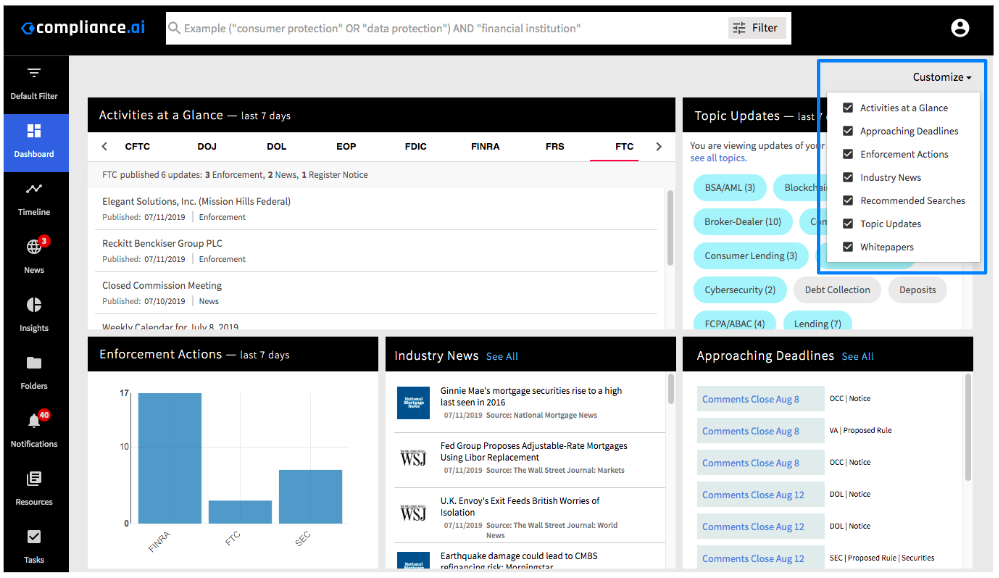Viewport: 999px width, 578px height.
Task: Open U.K. Envoy's Exit article
Action: pos(519,507)
